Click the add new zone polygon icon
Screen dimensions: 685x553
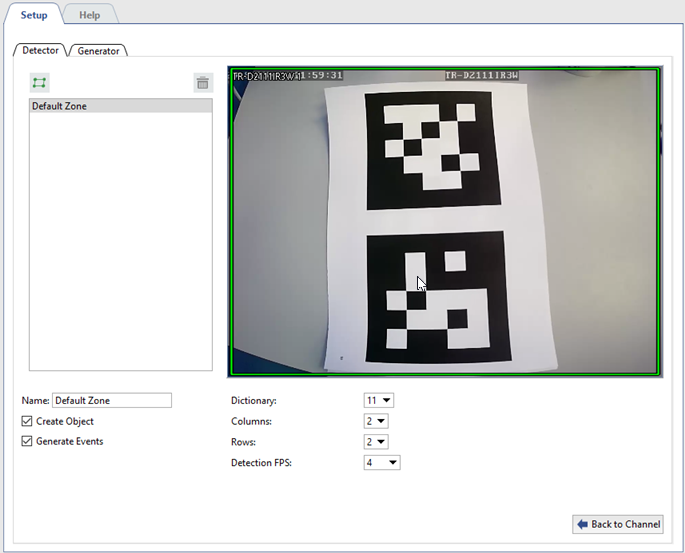point(39,83)
